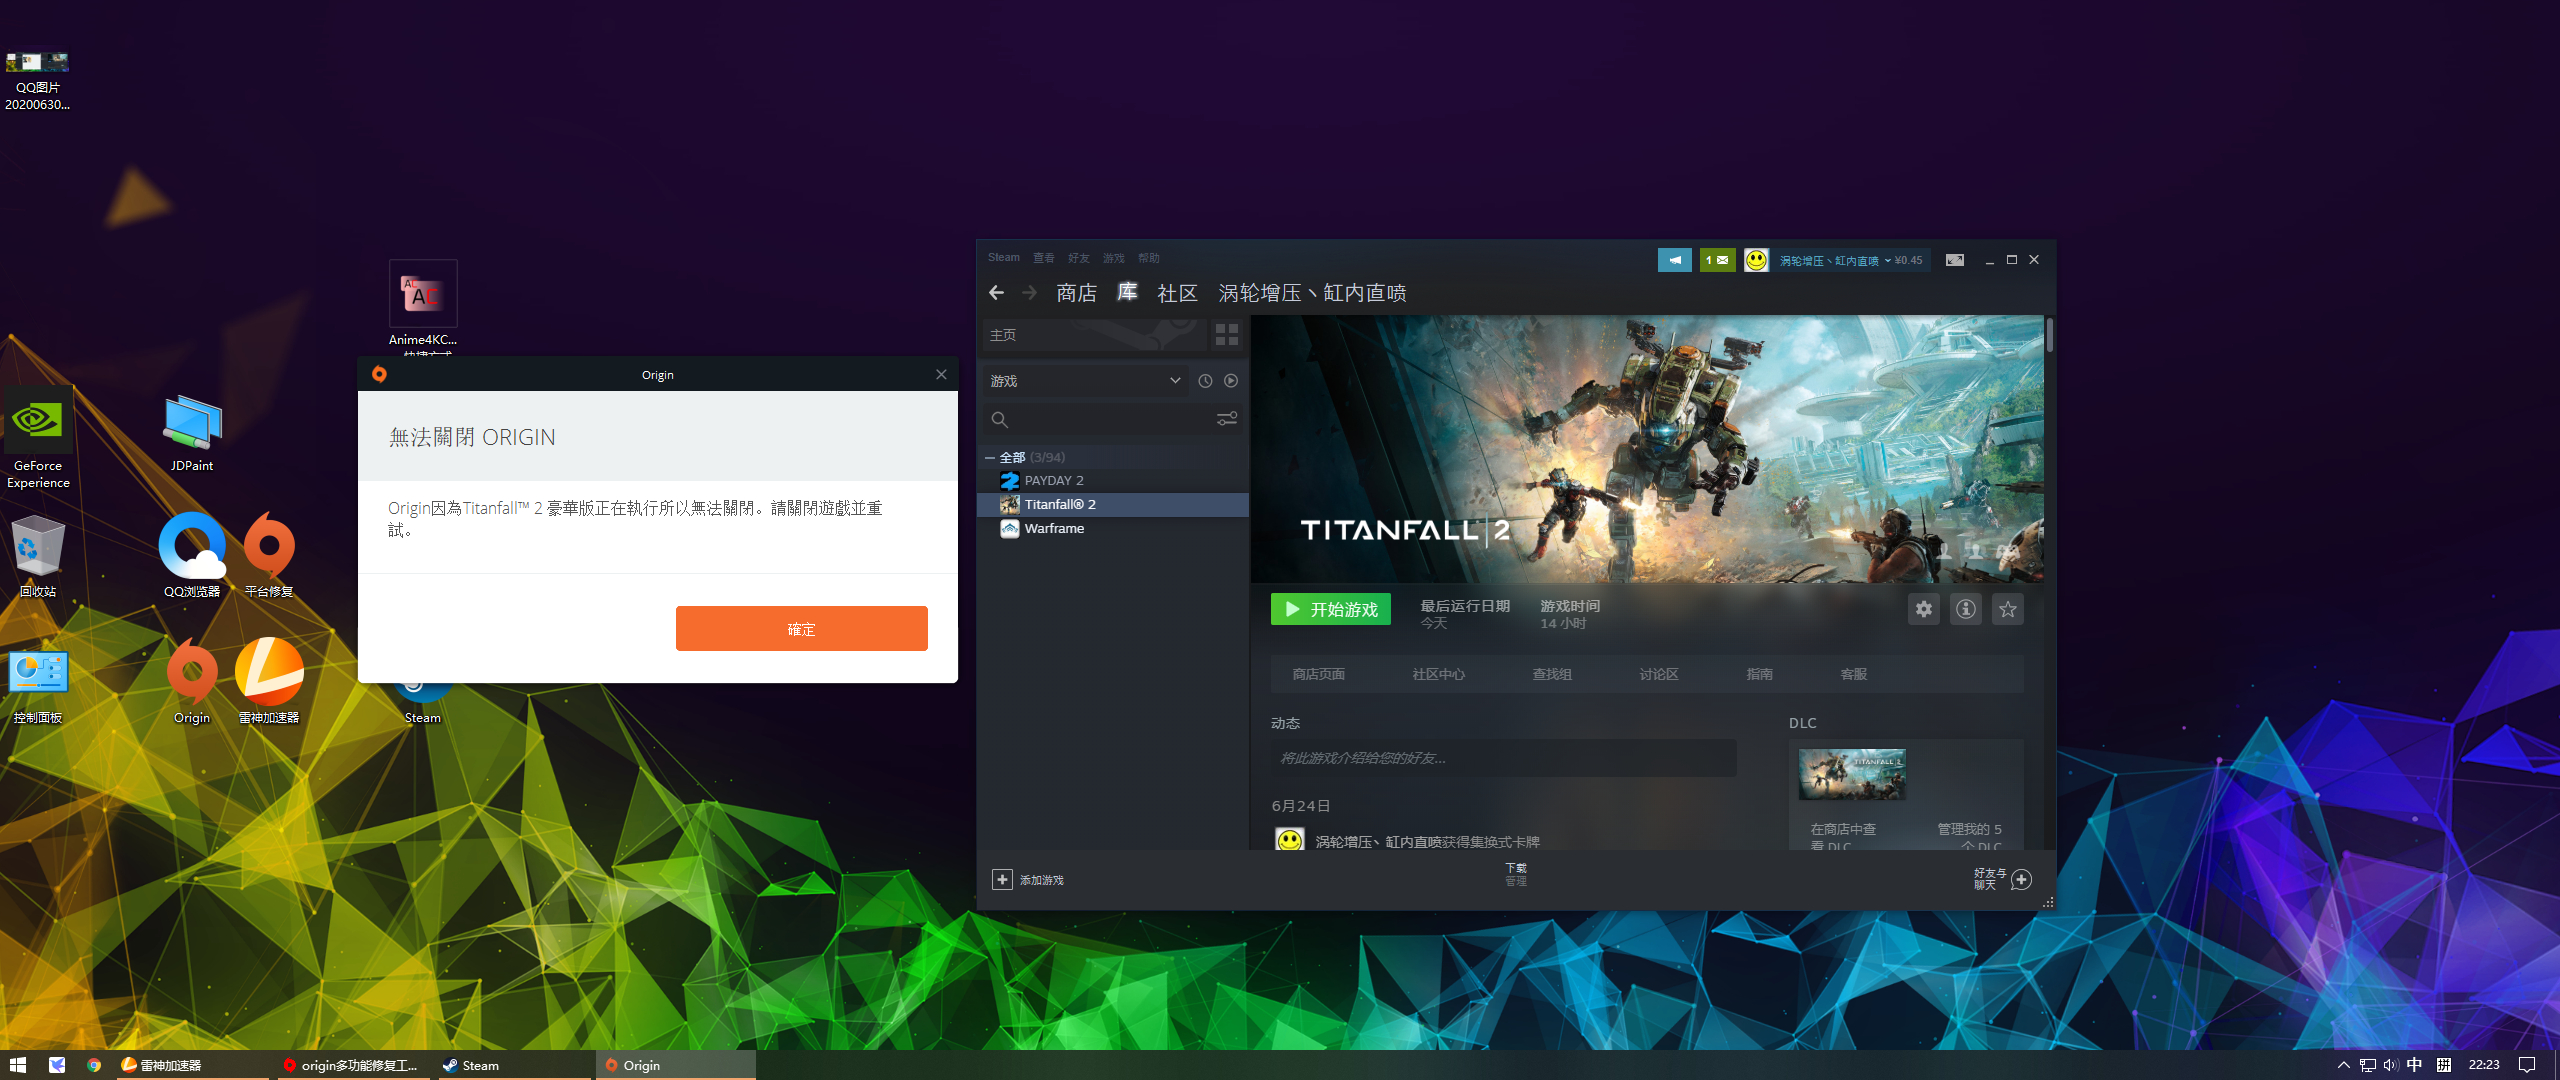
Task: Open the 商店 tab in Steam
Action: (1076, 293)
